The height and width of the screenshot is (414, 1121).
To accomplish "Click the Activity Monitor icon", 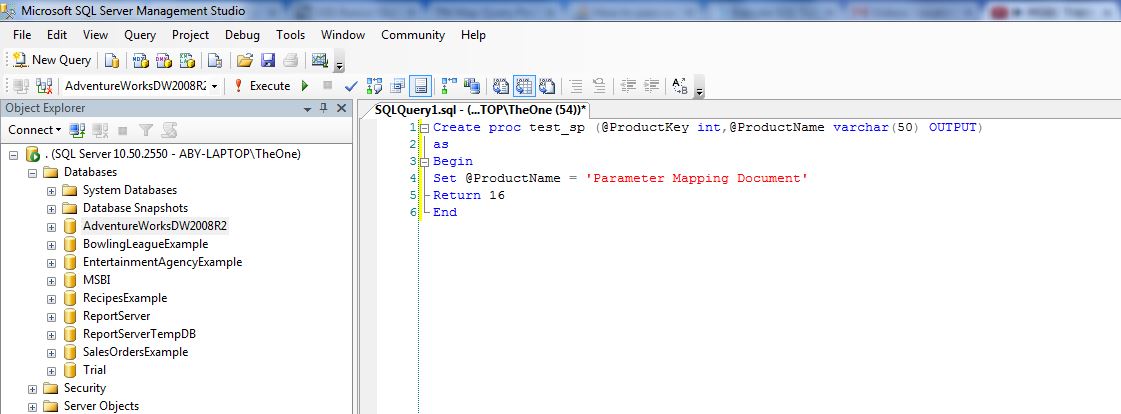I will tap(320, 60).
